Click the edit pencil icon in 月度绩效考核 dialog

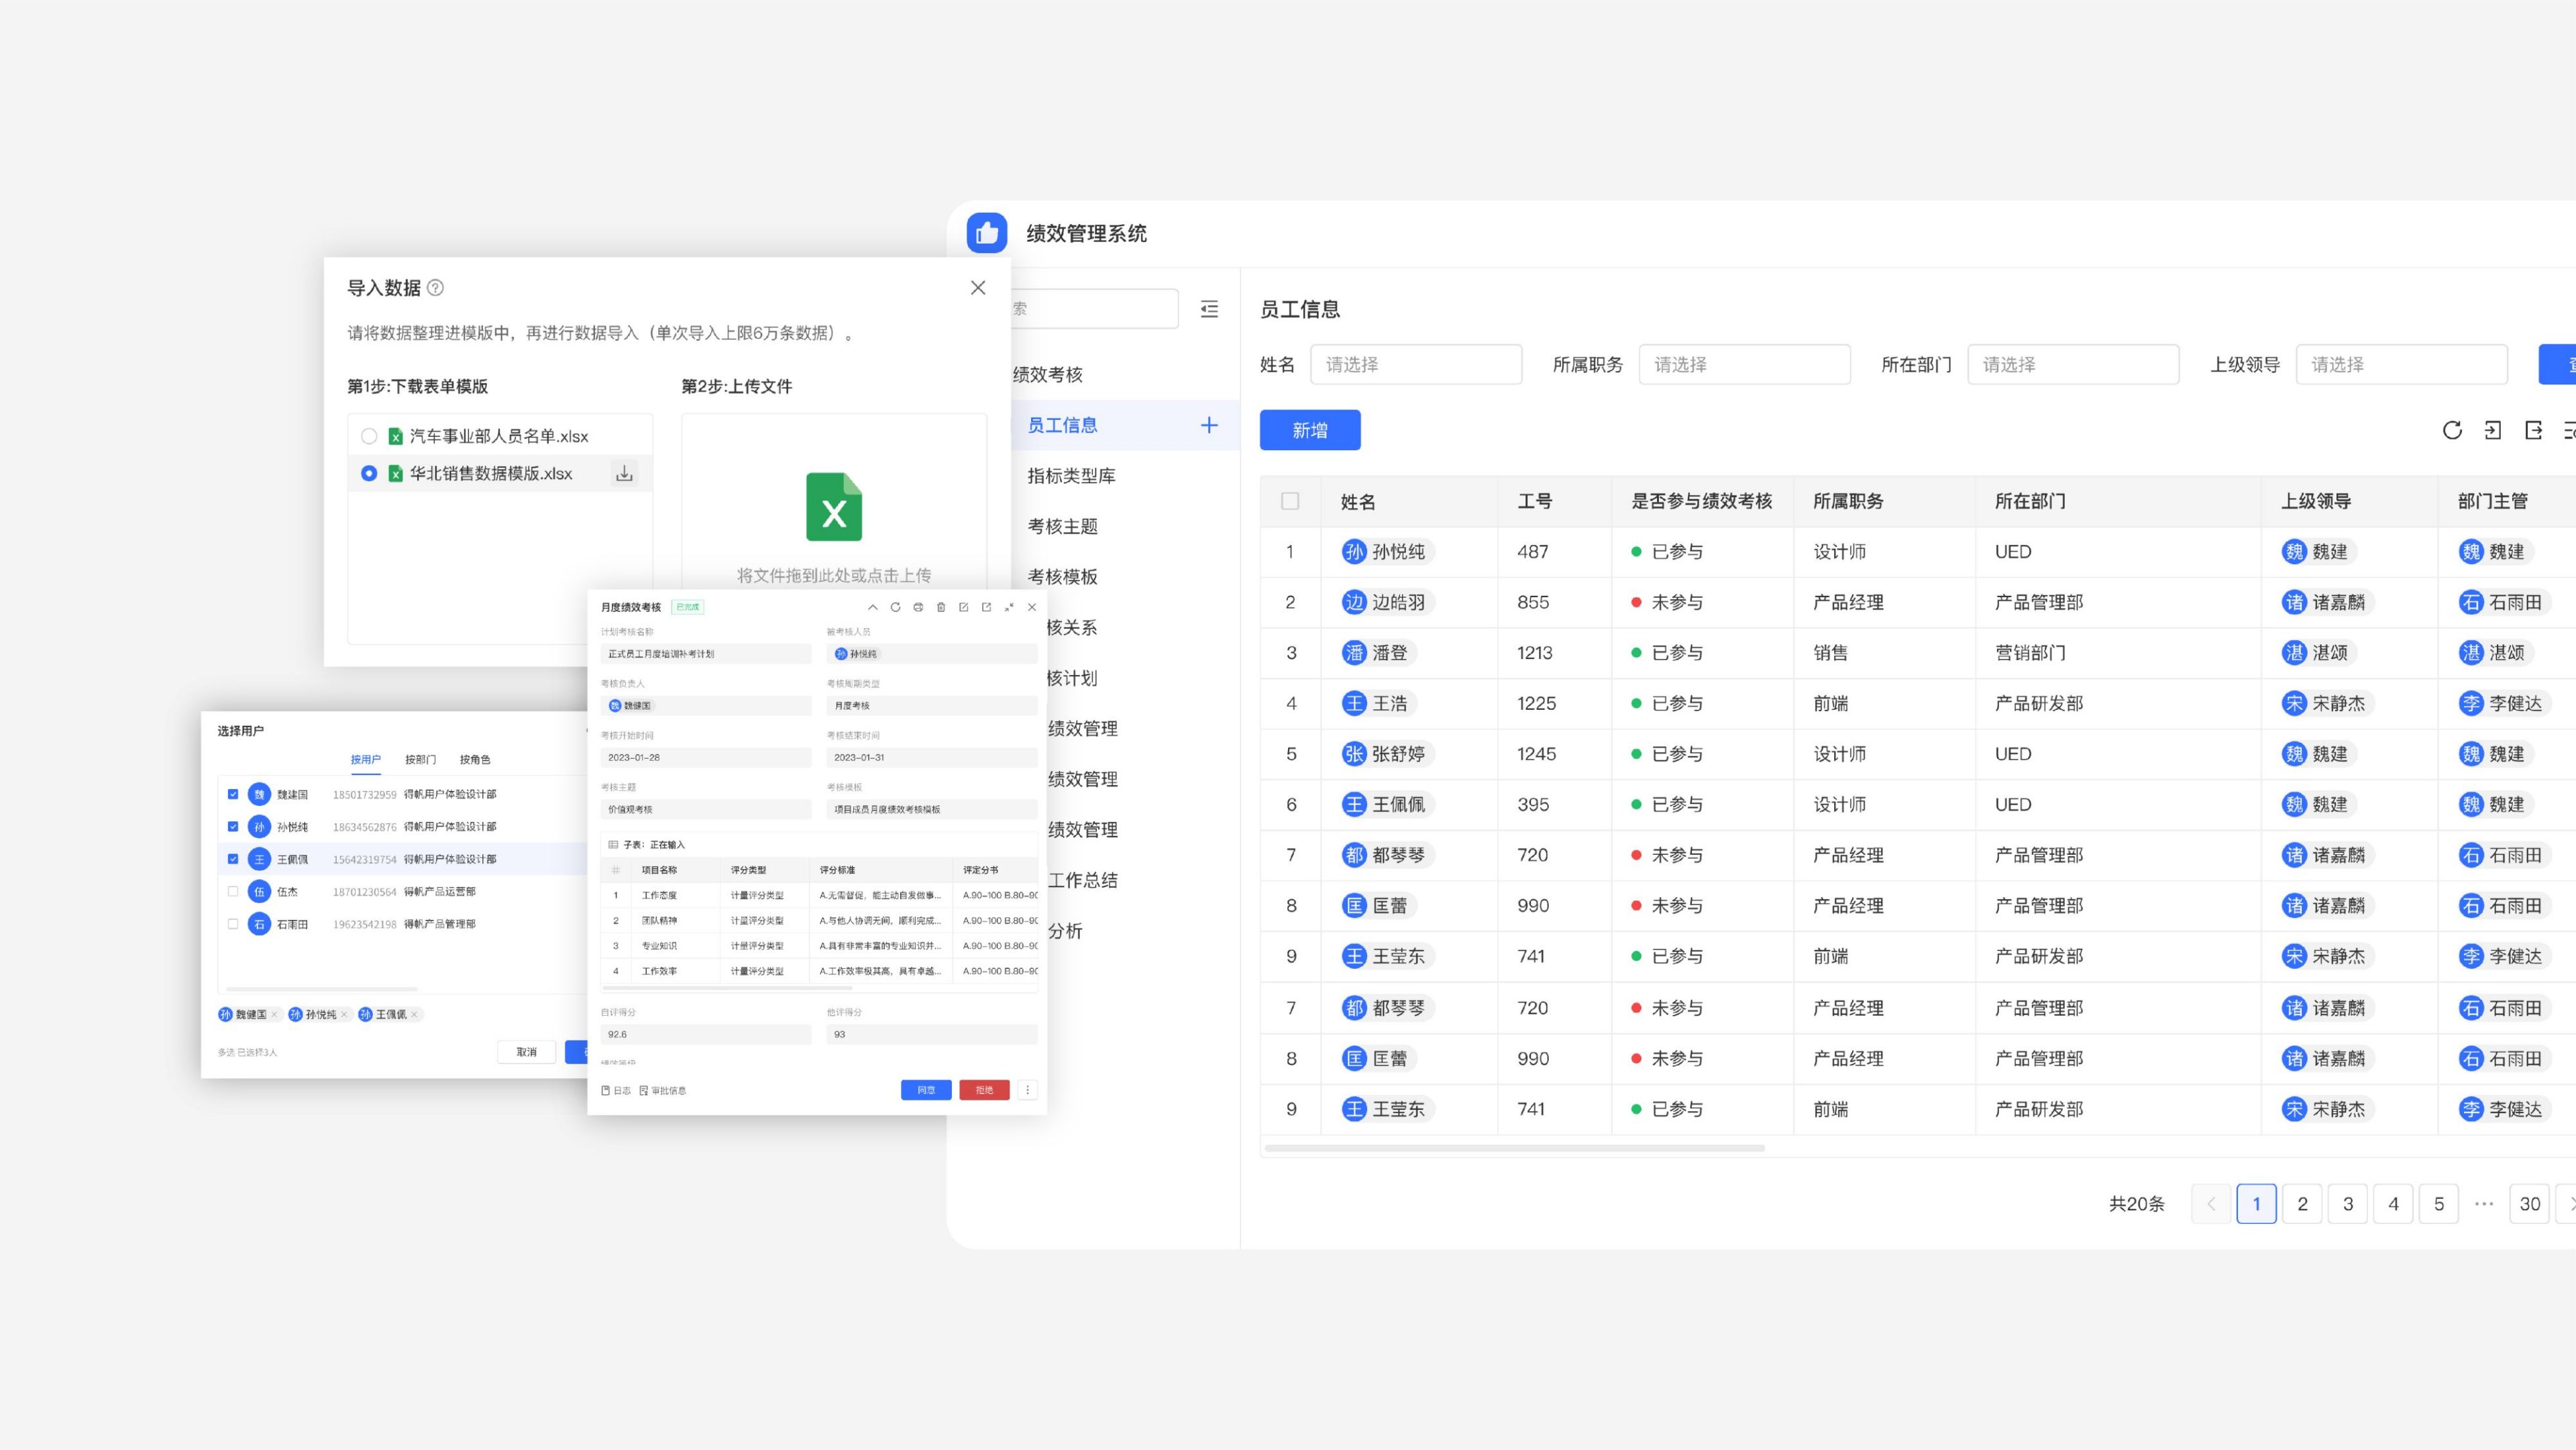(963, 607)
